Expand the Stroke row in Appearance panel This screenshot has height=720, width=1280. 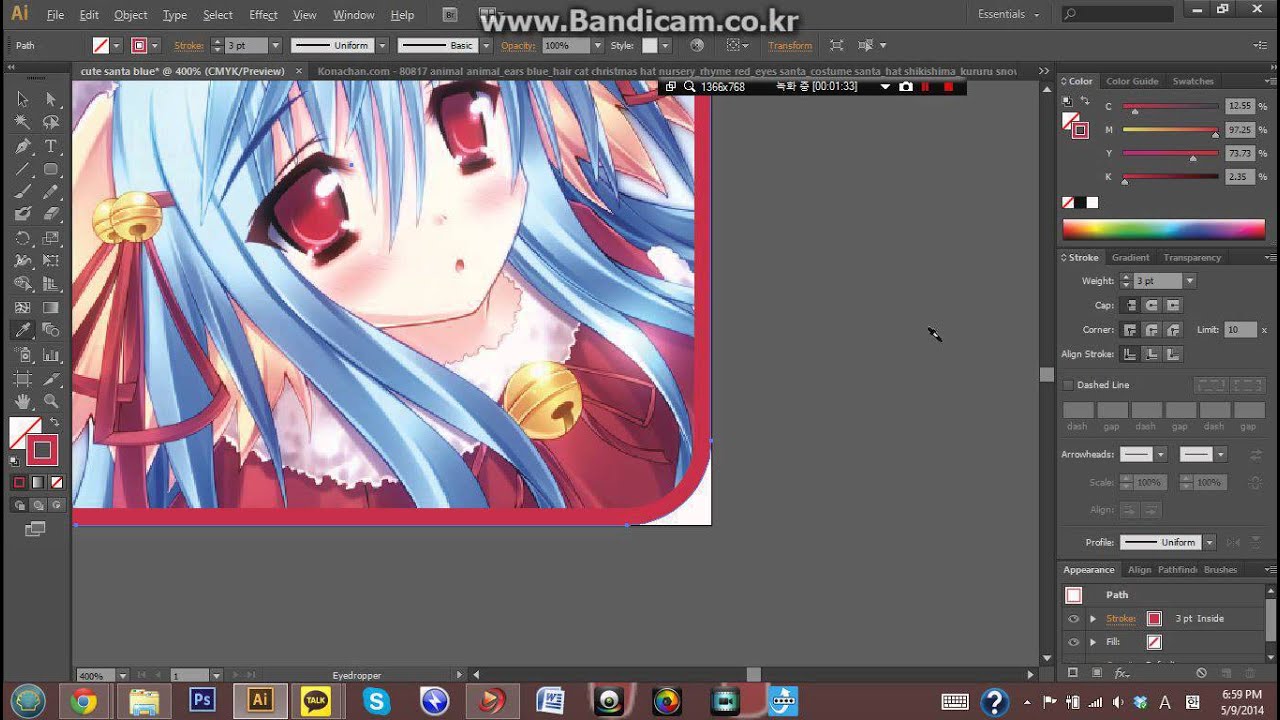tap(1092, 619)
